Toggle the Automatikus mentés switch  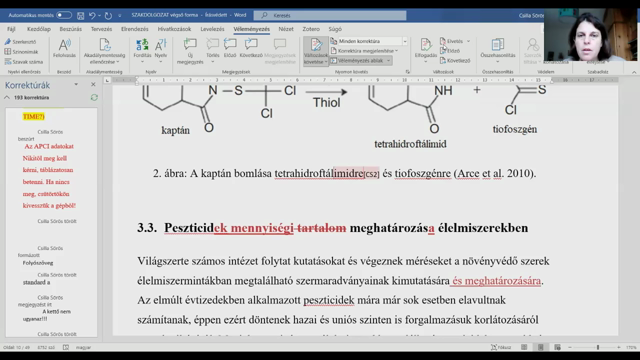[x=64, y=15]
